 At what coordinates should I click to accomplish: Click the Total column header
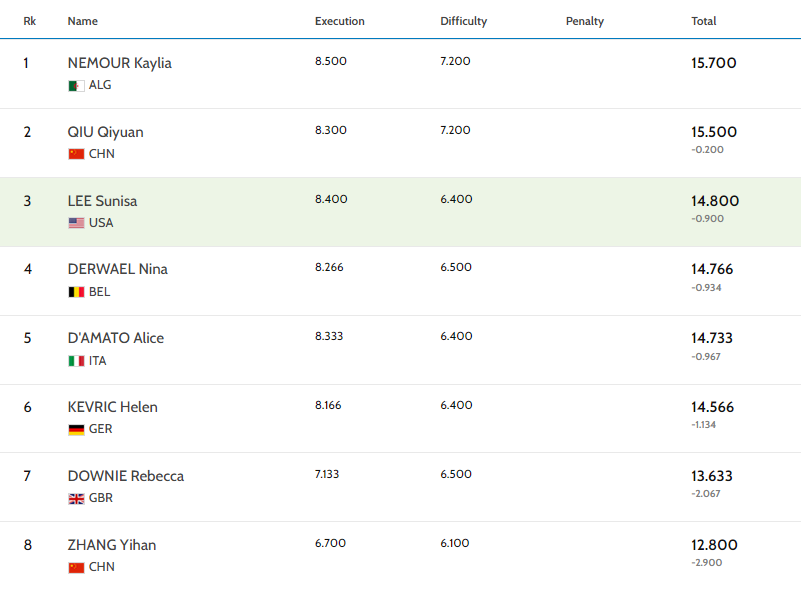click(704, 20)
